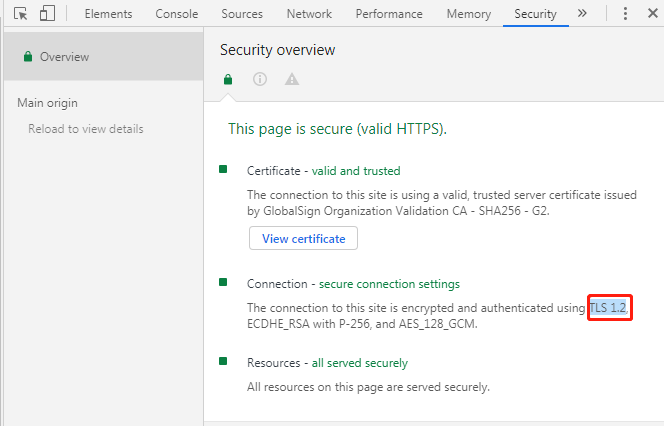
Task: Switch to the Elements tab
Action: coord(108,14)
